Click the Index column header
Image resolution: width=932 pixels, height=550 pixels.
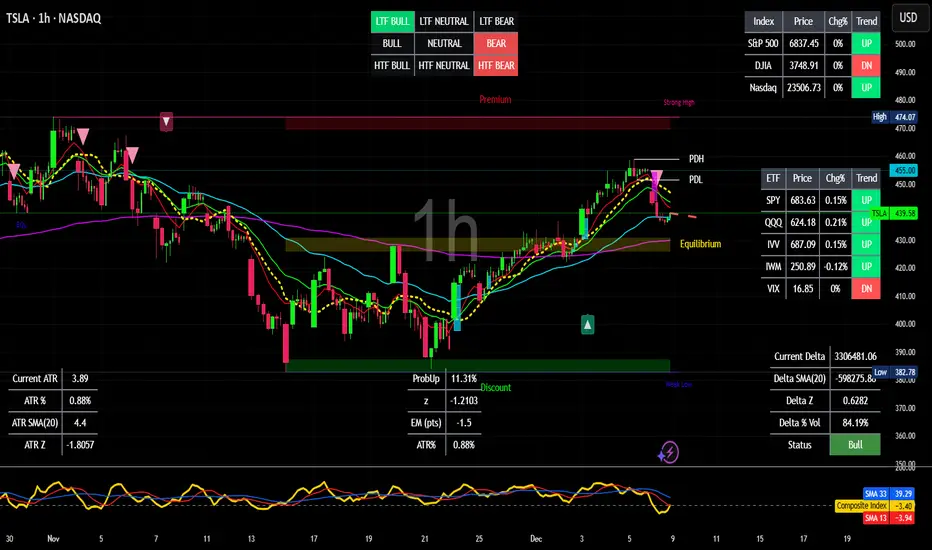[763, 21]
